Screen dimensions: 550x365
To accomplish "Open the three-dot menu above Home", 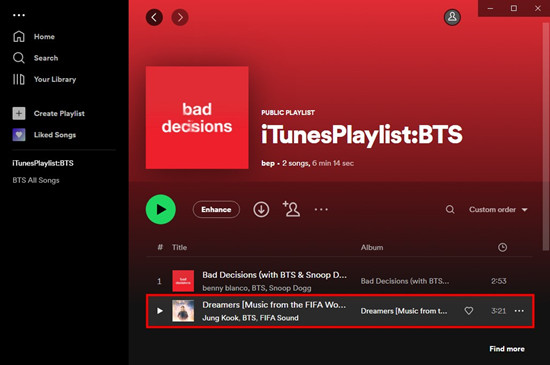I will tap(19, 15).
